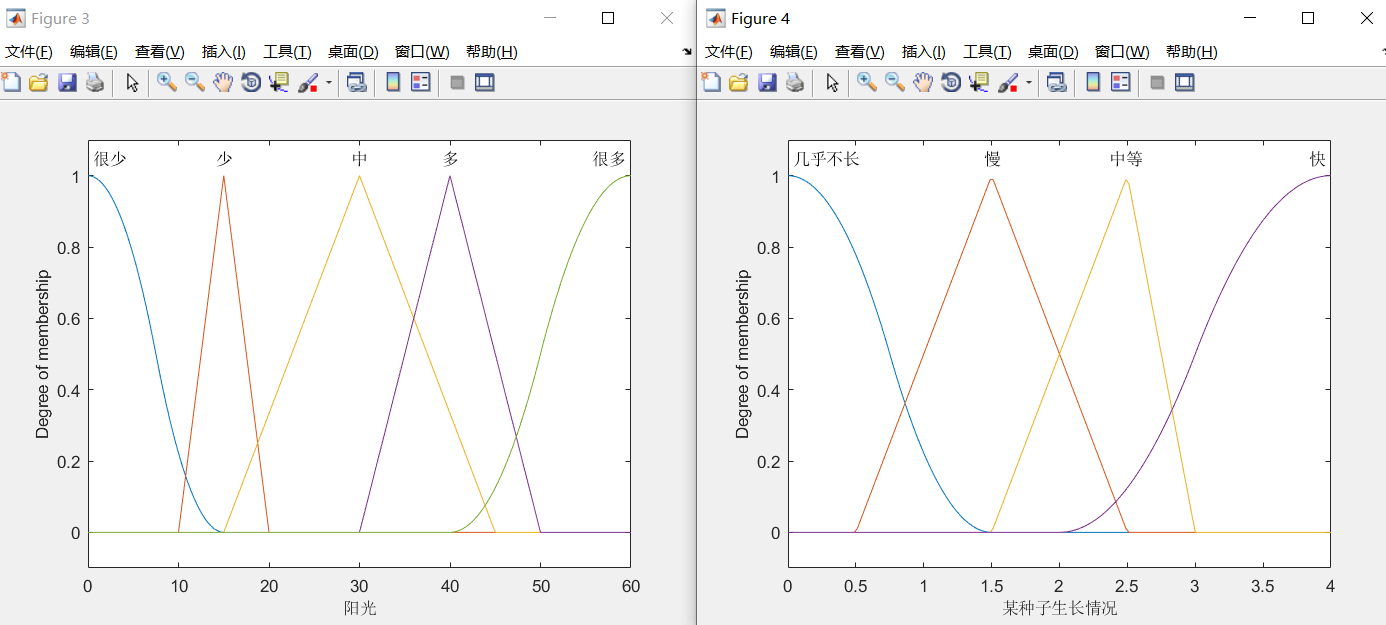The height and width of the screenshot is (625, 1386).
Task: Click the 很少 label in Figure 3 plot
Action: point(110,159)
